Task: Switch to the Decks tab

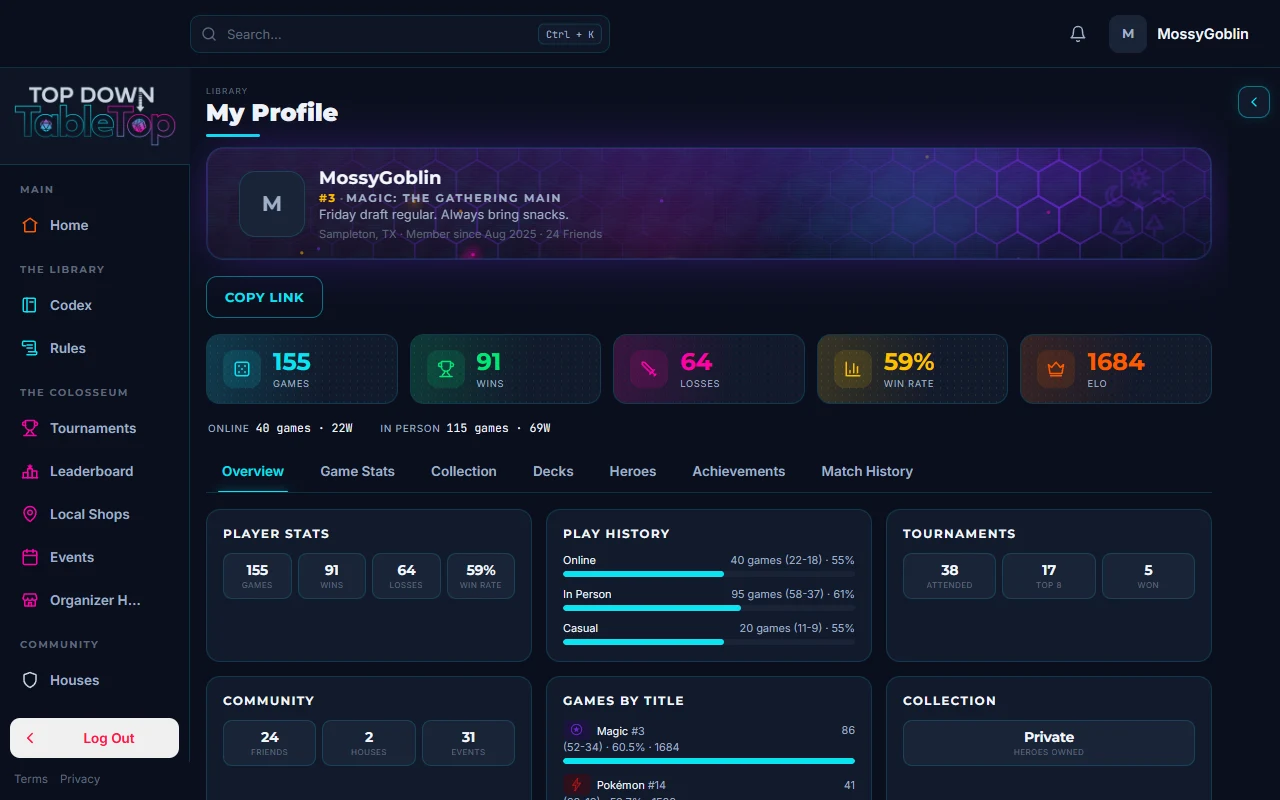Action: pyautogui.click(x=553, y=471)
